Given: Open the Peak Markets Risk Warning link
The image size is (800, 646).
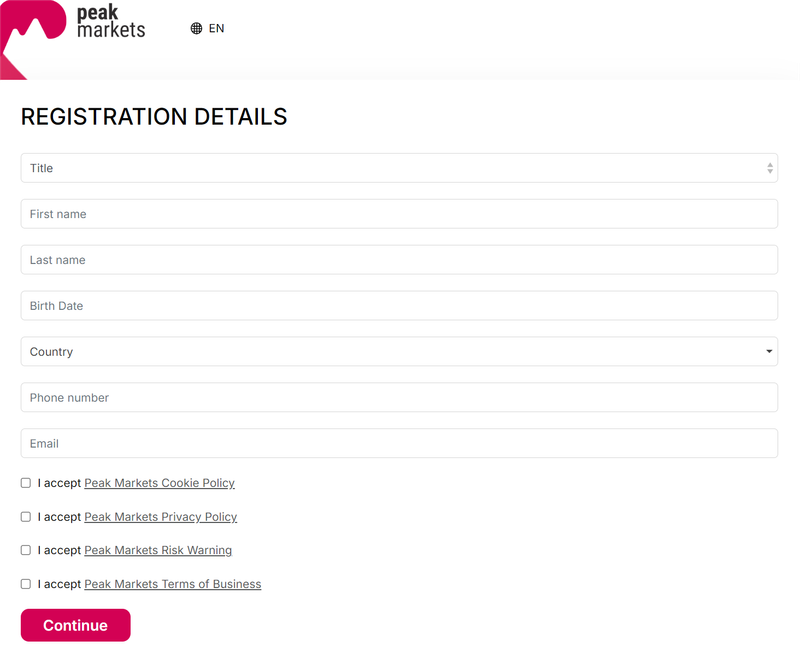Looking at the screenshot, I should point(158,550).
